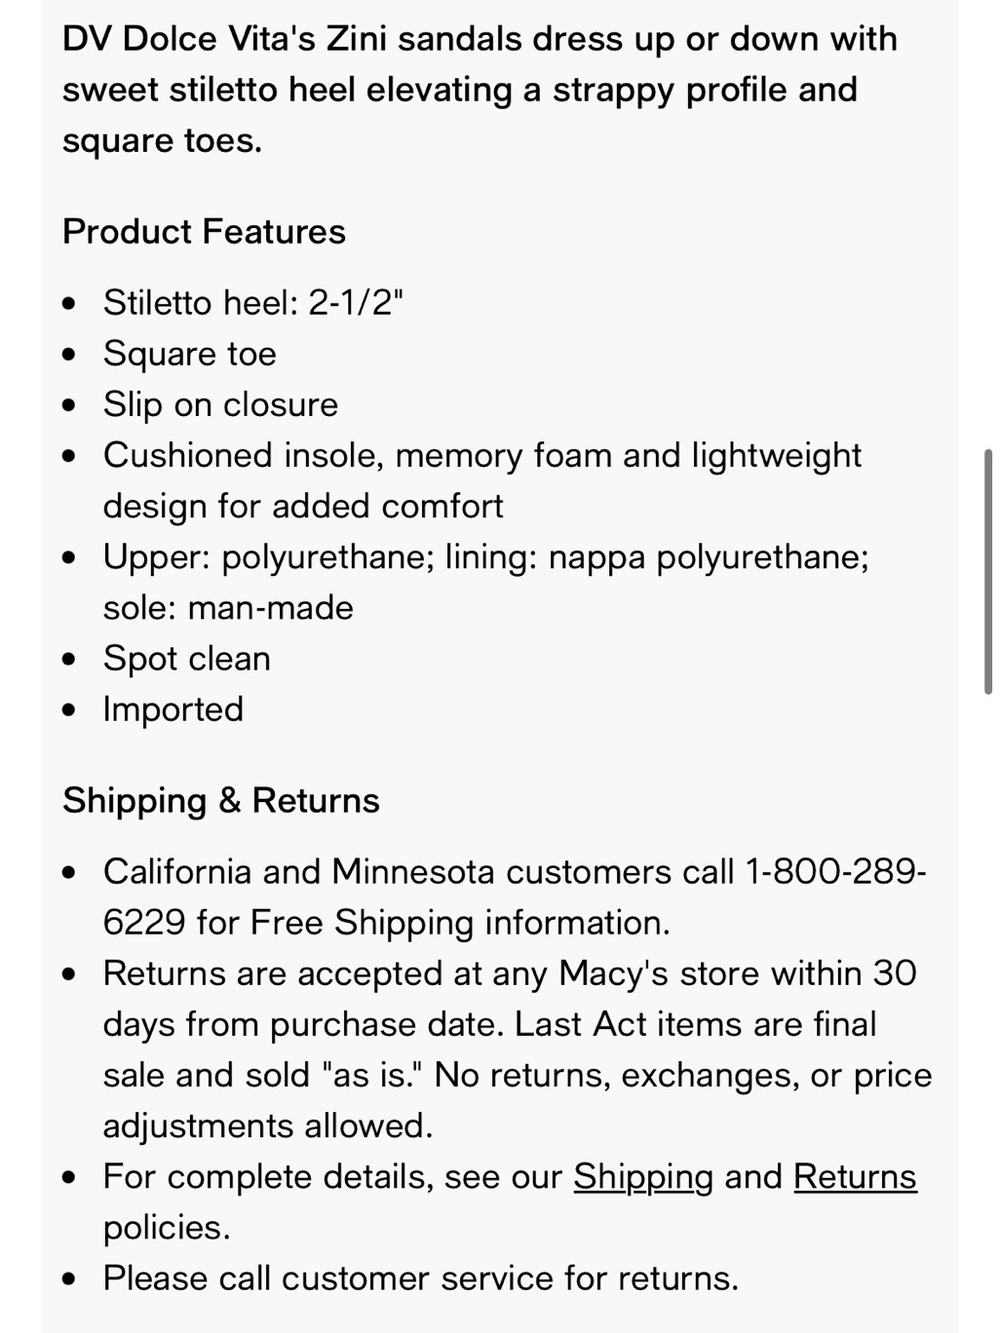This screenshot has height=1333, width=1000.
Task: Click the Square toe bullet item
Action: (190, 354)
